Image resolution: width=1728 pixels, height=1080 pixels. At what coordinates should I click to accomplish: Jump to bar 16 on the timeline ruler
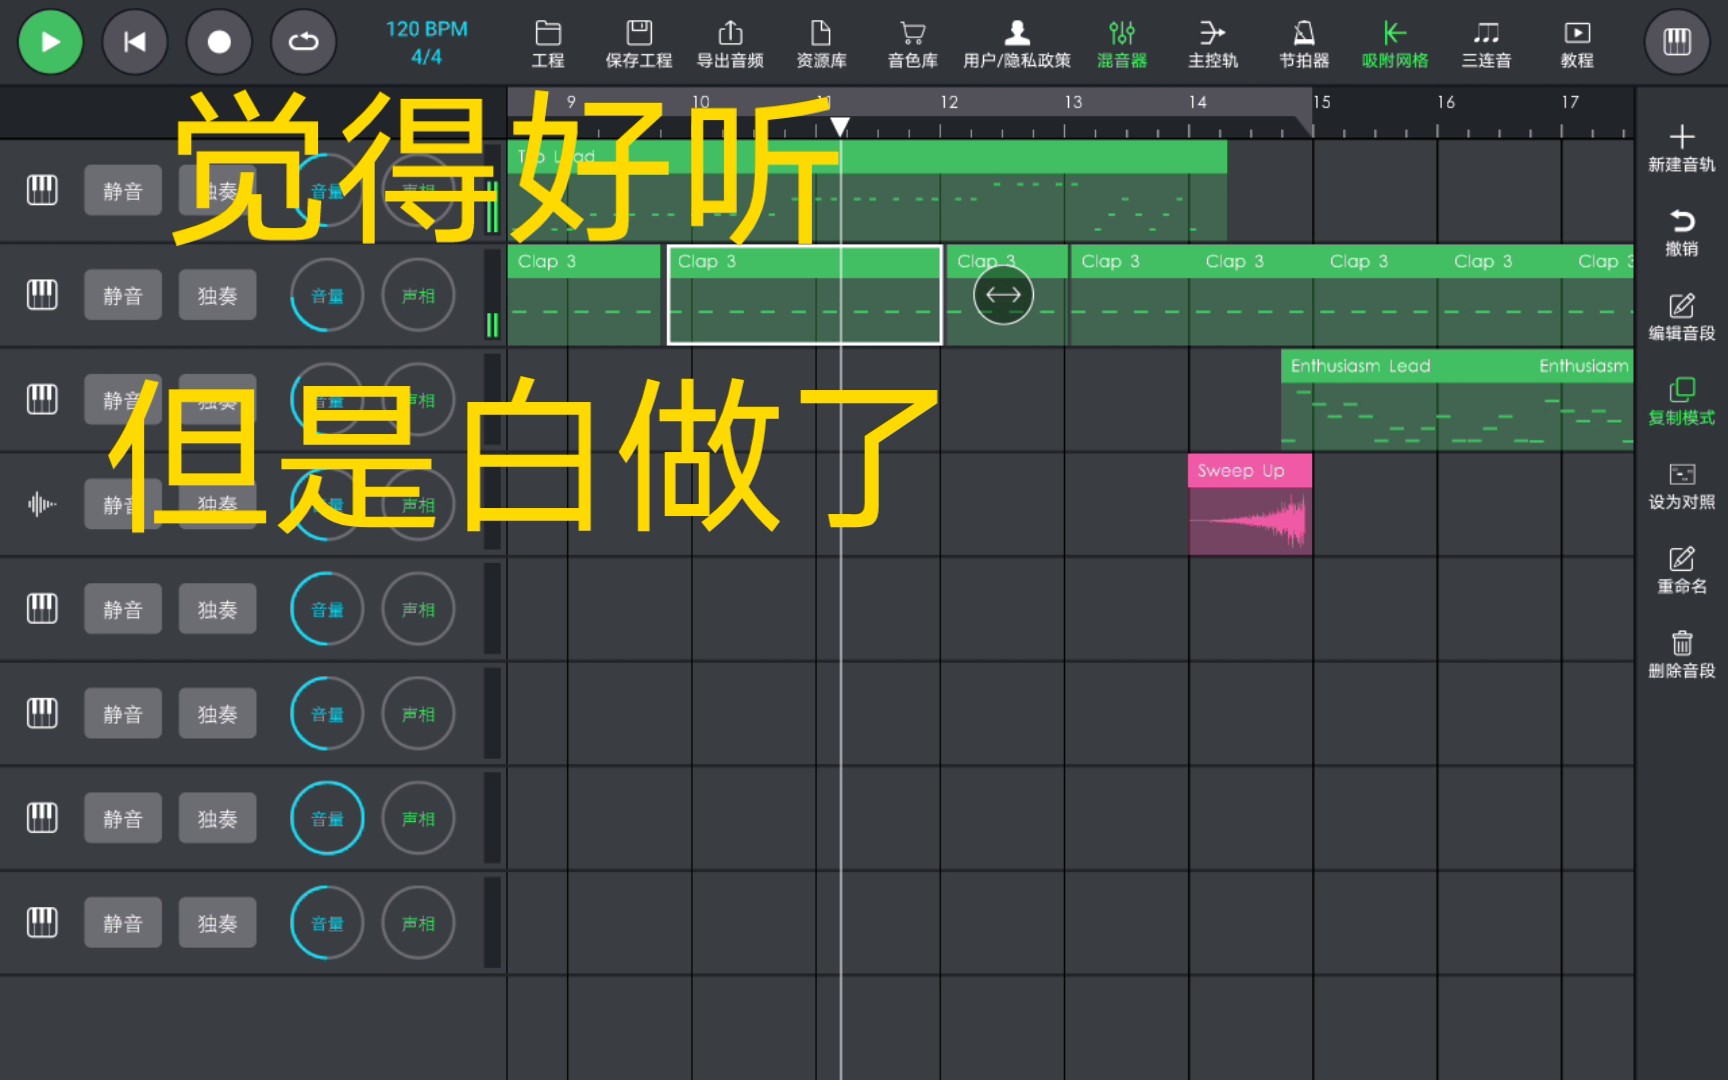(x=1445, y=102)
